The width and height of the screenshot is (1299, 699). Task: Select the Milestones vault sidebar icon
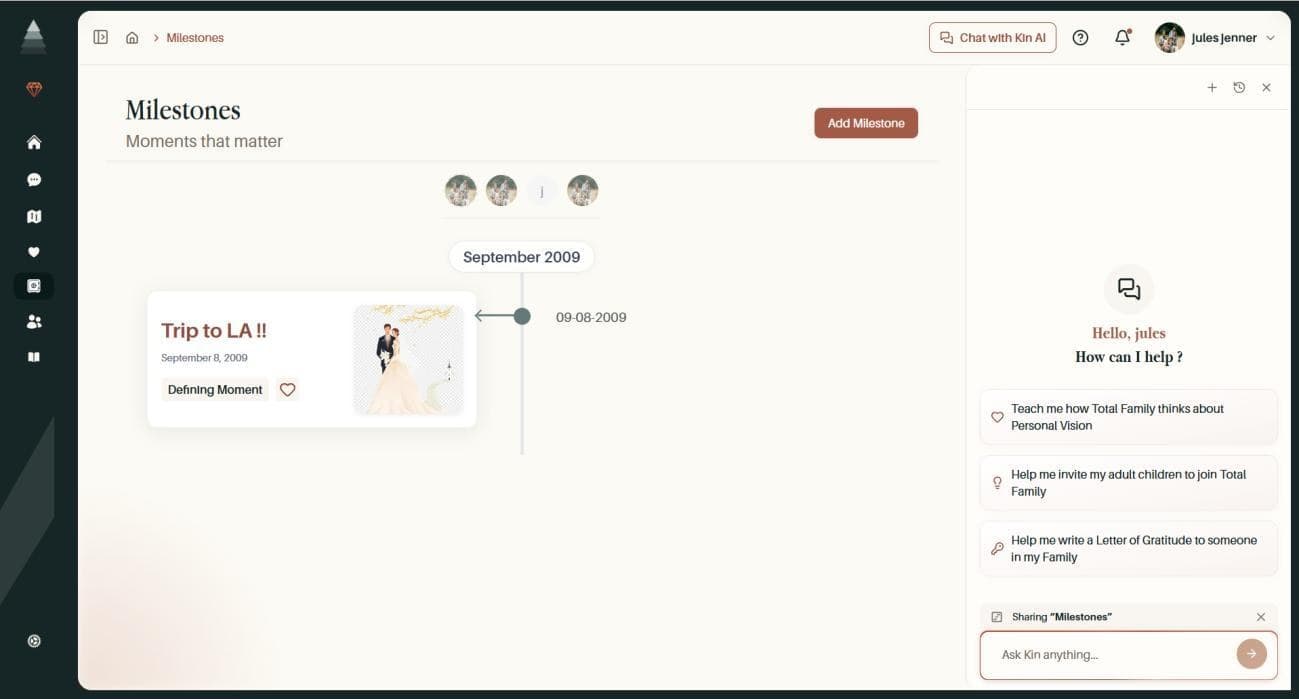pyautogui.click(x=34, y=286)
